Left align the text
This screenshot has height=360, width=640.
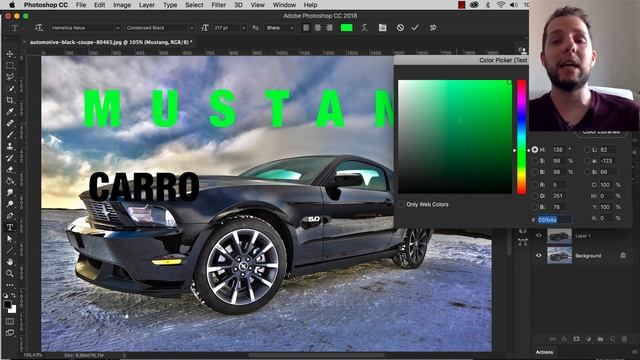[x=306, y=28]
